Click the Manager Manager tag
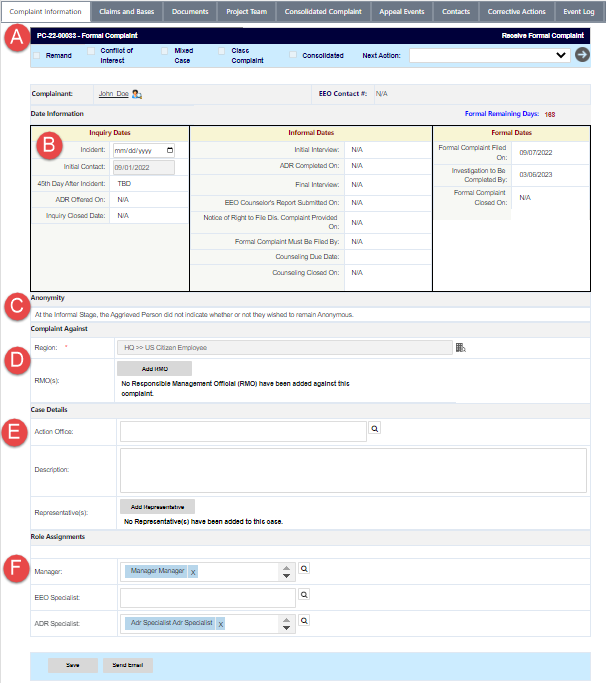 coord(157,571)
